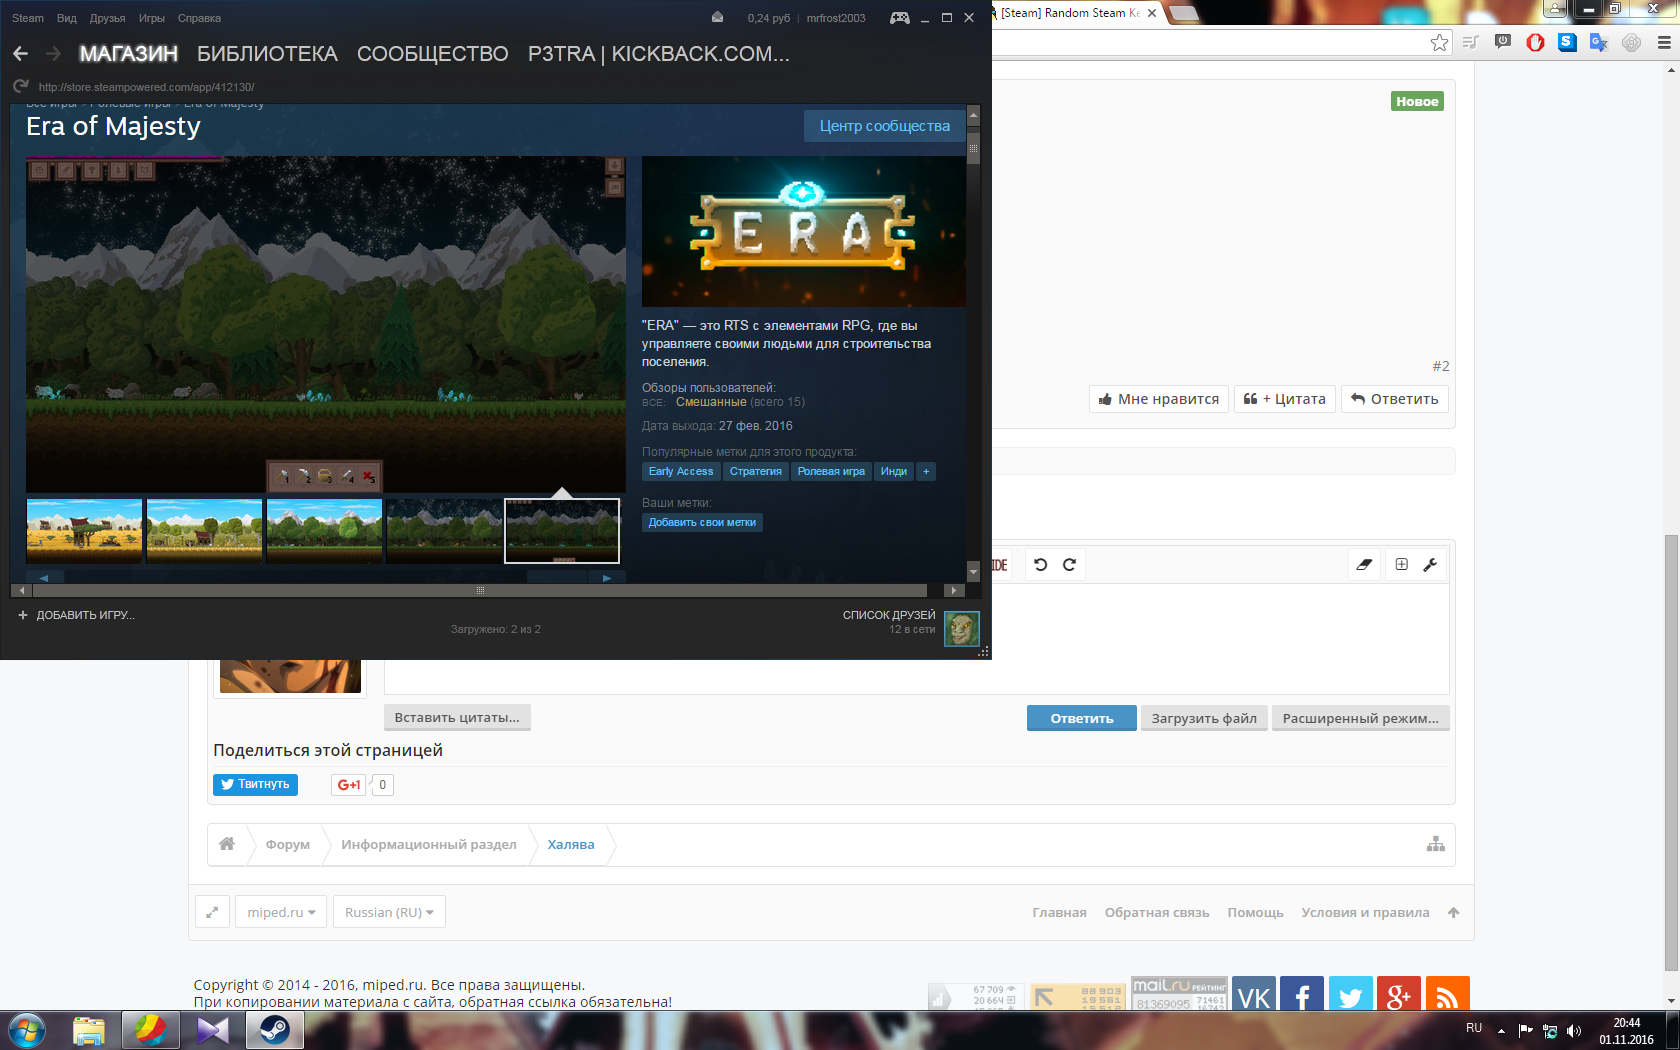Viewport: 1680px width, 1050px height.
Task: Click the blue Ответить submit button
Action: [x=1082, y=718]
